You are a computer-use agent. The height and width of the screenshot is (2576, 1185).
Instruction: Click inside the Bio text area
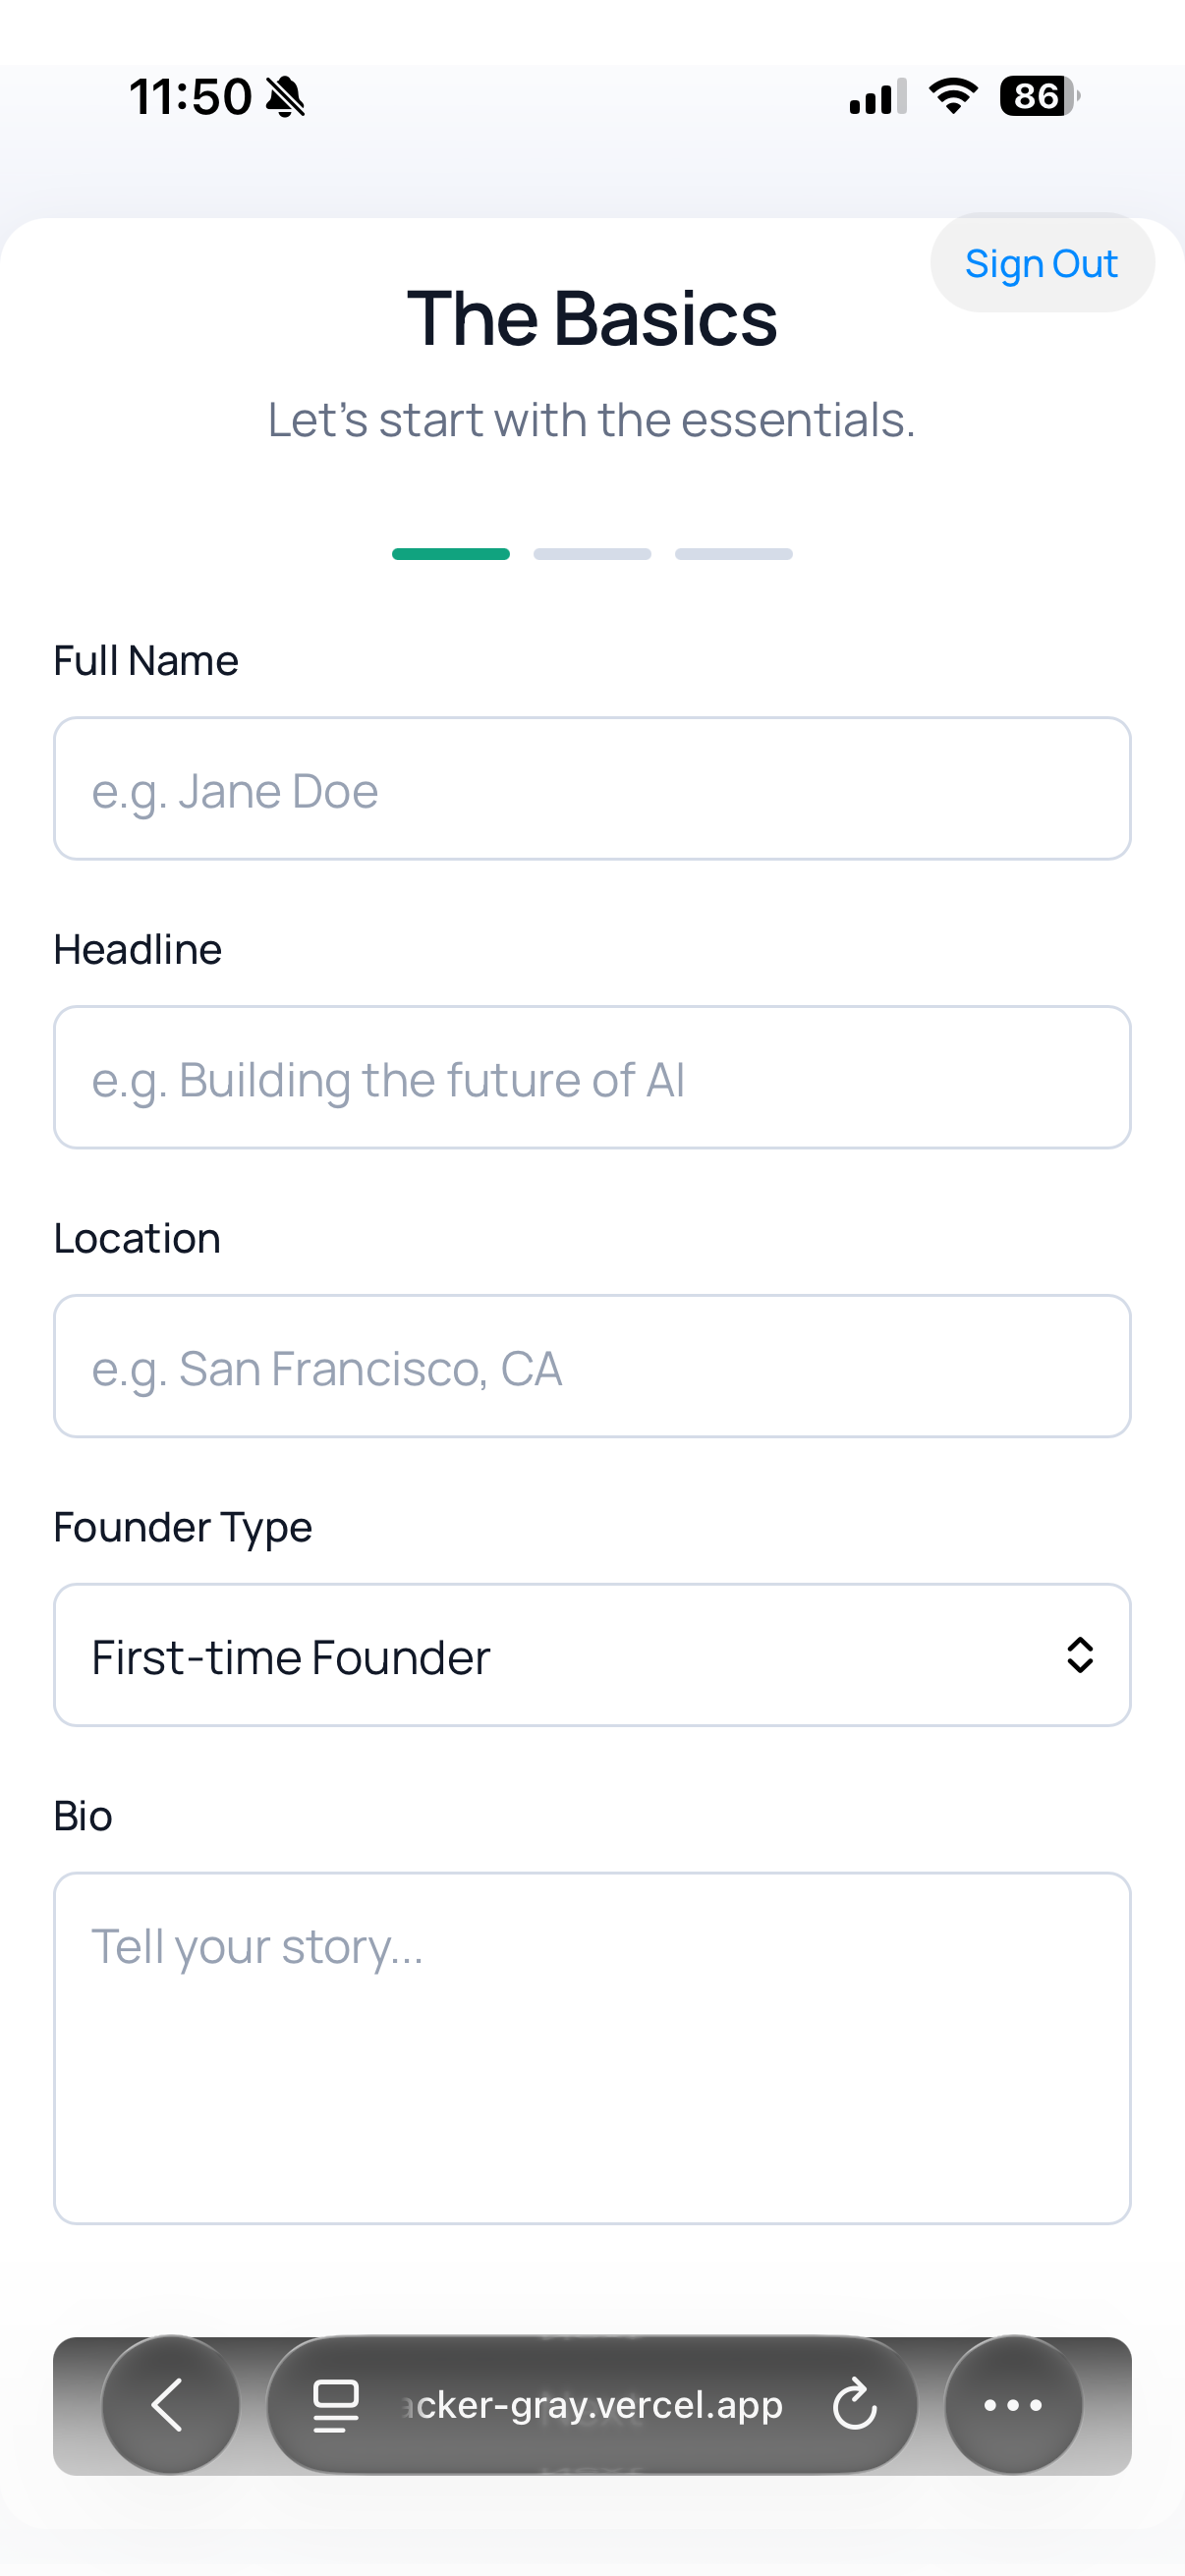click(x=592, y=2048)
